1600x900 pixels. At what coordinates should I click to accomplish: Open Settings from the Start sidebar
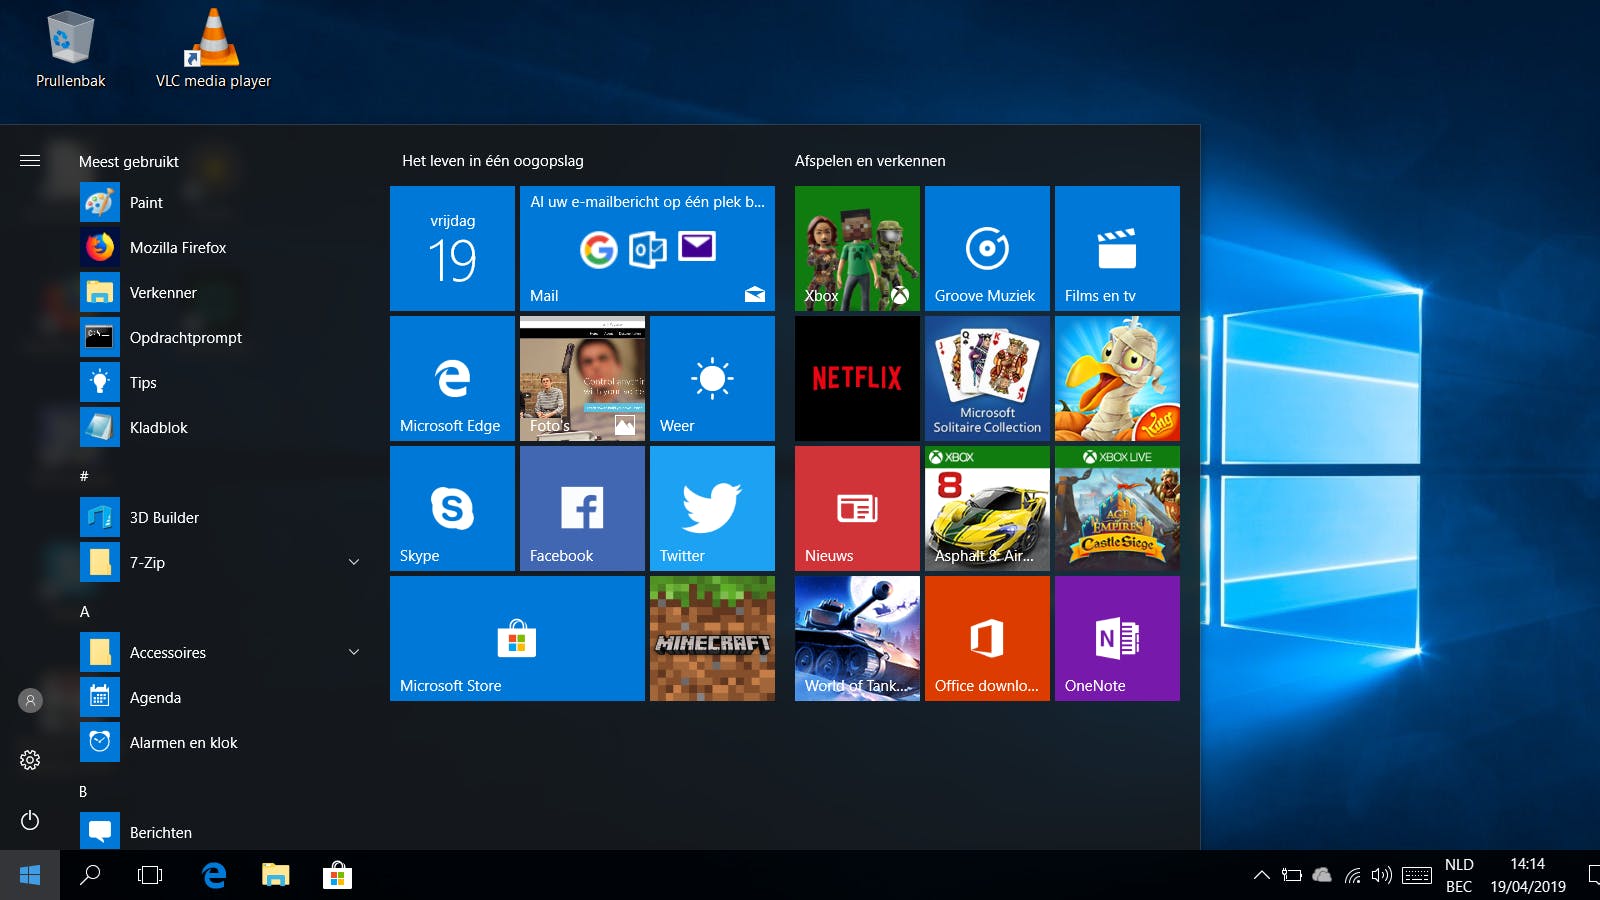(30, 760)
